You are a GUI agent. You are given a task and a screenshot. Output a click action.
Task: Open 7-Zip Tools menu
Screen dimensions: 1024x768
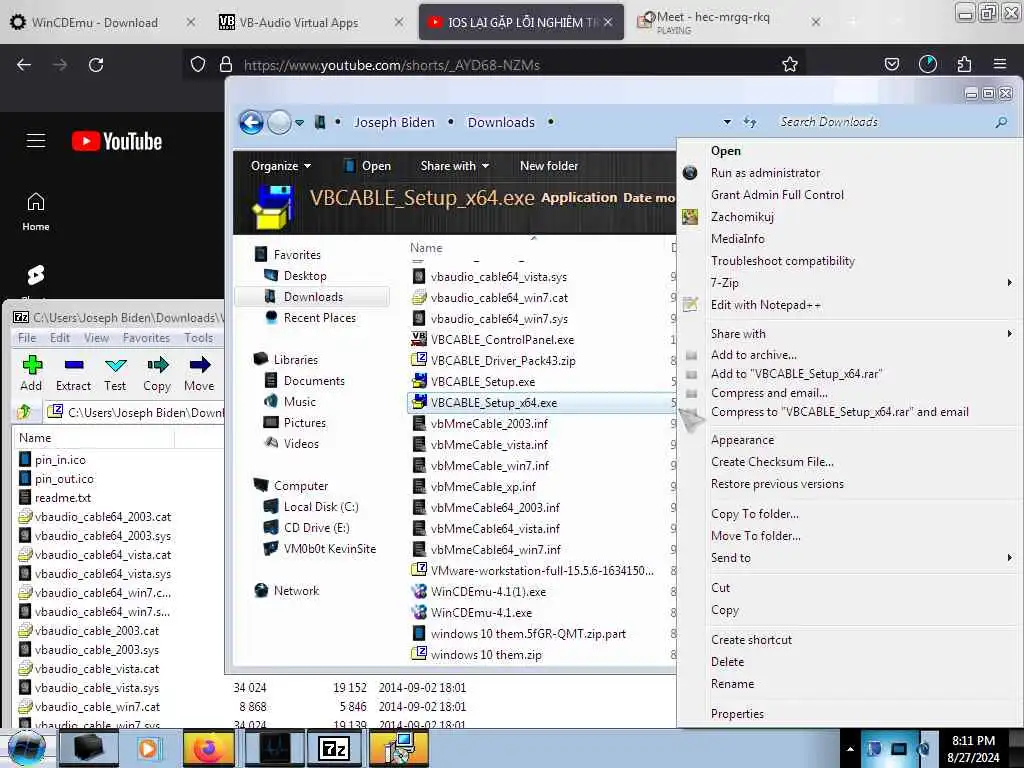point(199,338)
